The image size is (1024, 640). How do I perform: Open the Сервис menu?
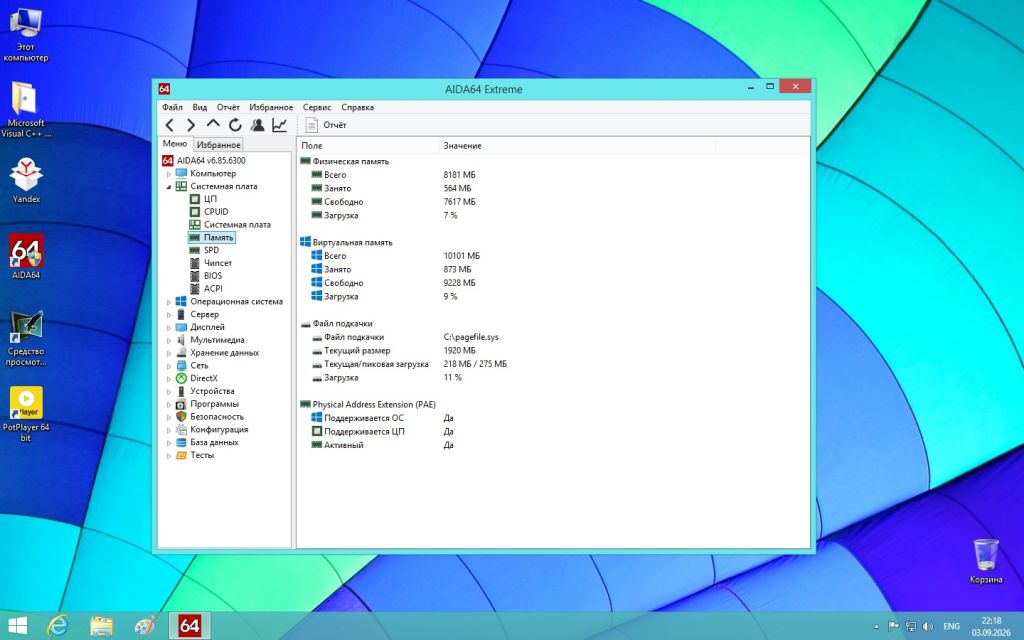317,107
